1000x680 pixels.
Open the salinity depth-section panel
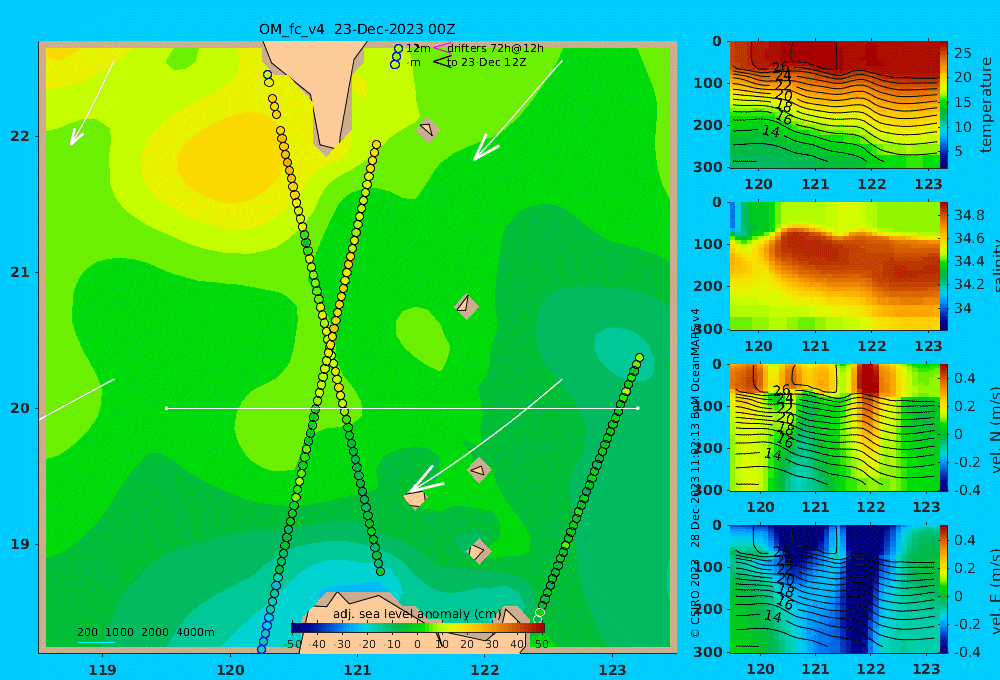(x=835, y=266)
